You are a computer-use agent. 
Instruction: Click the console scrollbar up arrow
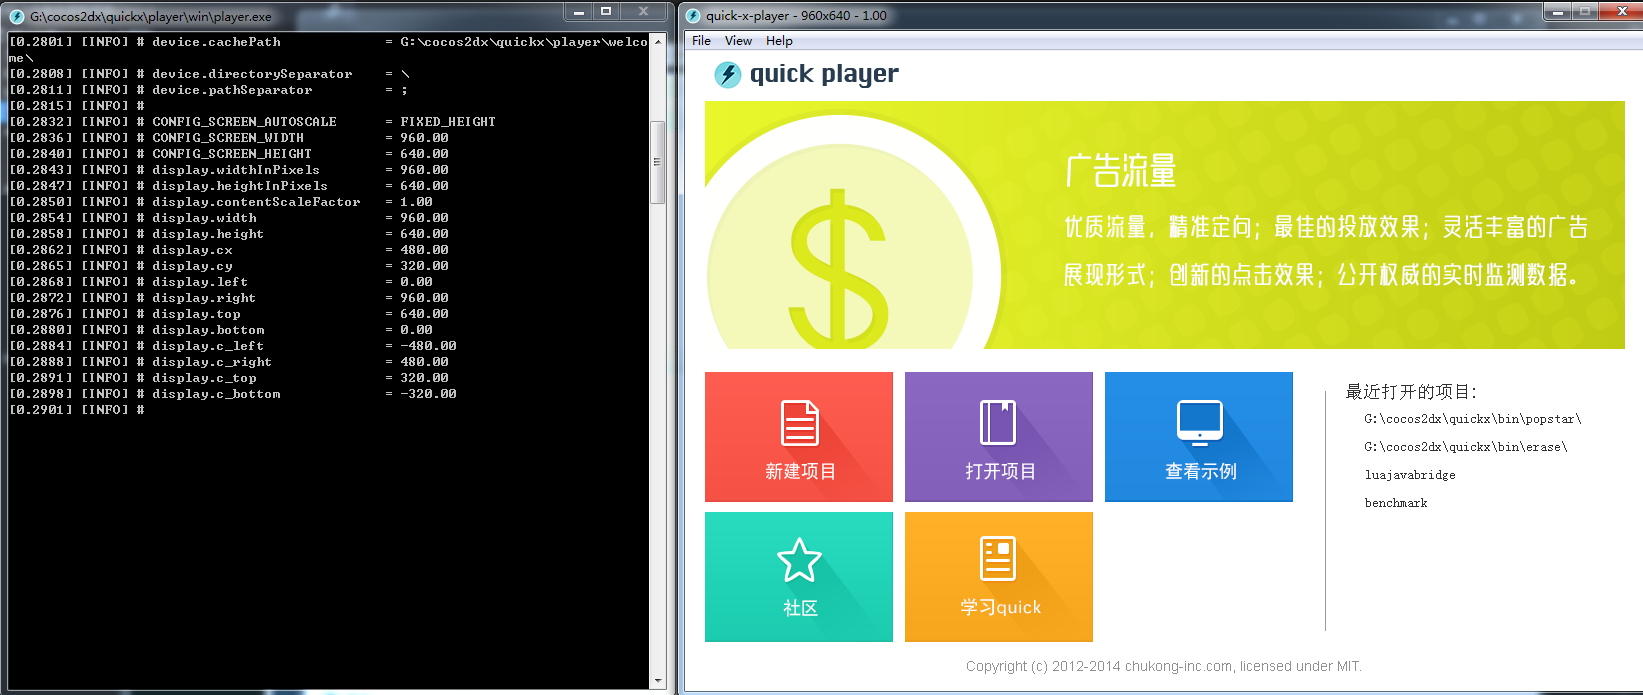tap(658, 42)
